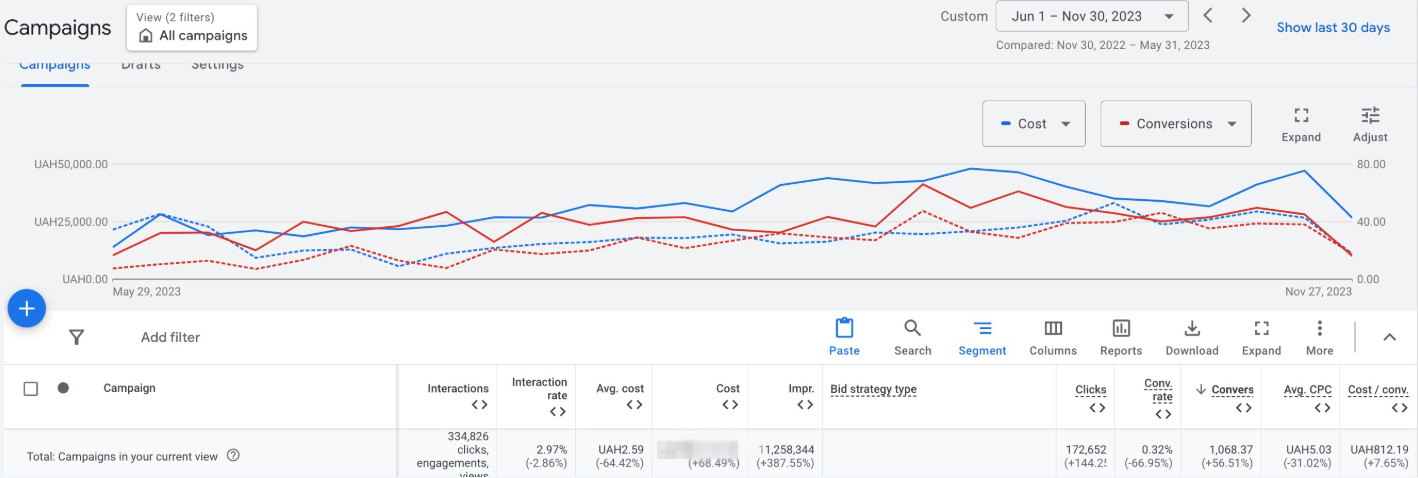
Task: Click Add filter field
Action: [x=170, y=338]
